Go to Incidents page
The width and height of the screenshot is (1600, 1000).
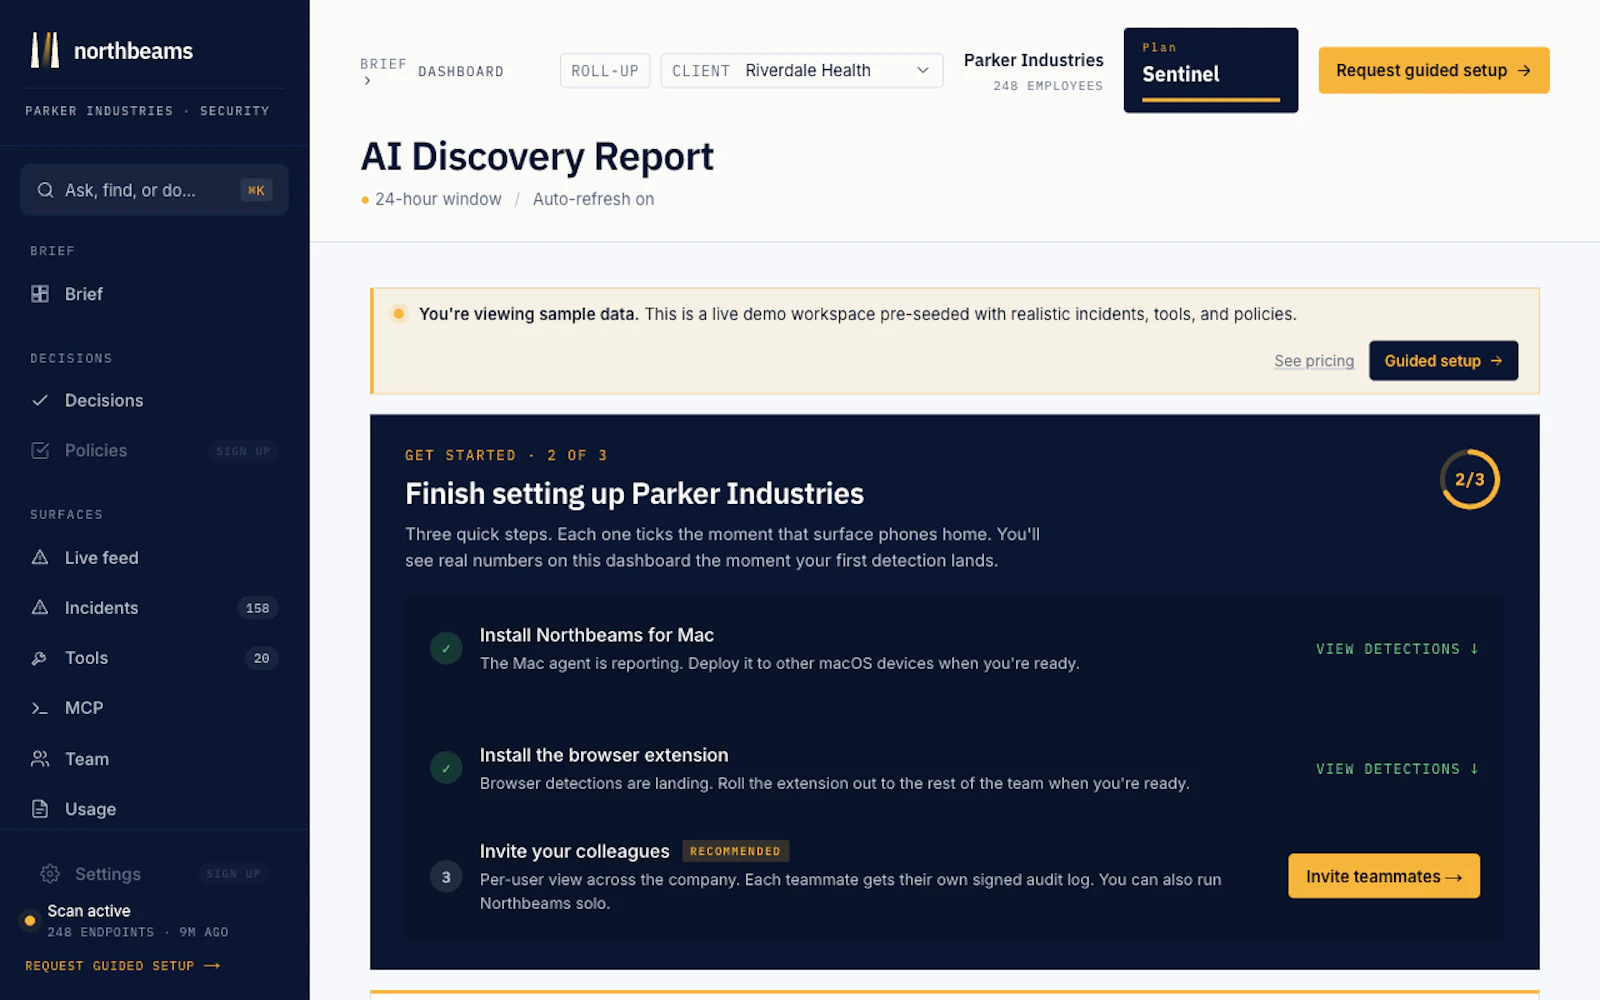click(154, 607)
